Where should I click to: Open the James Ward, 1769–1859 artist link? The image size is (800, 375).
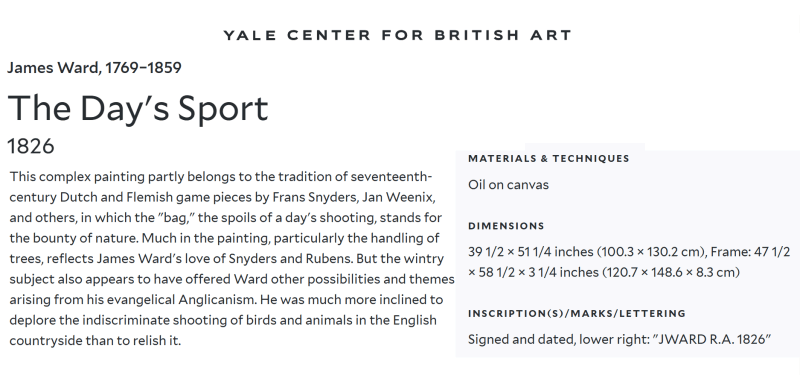pos(94,68)
